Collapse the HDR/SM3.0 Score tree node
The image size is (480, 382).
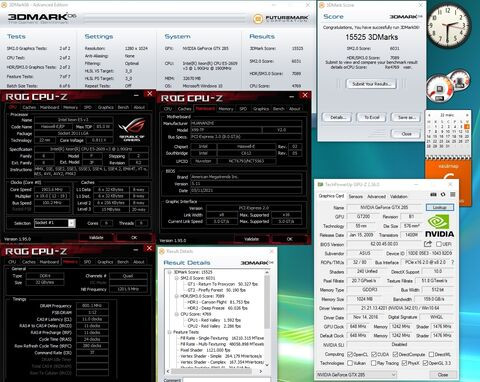(x=177, y=296)
